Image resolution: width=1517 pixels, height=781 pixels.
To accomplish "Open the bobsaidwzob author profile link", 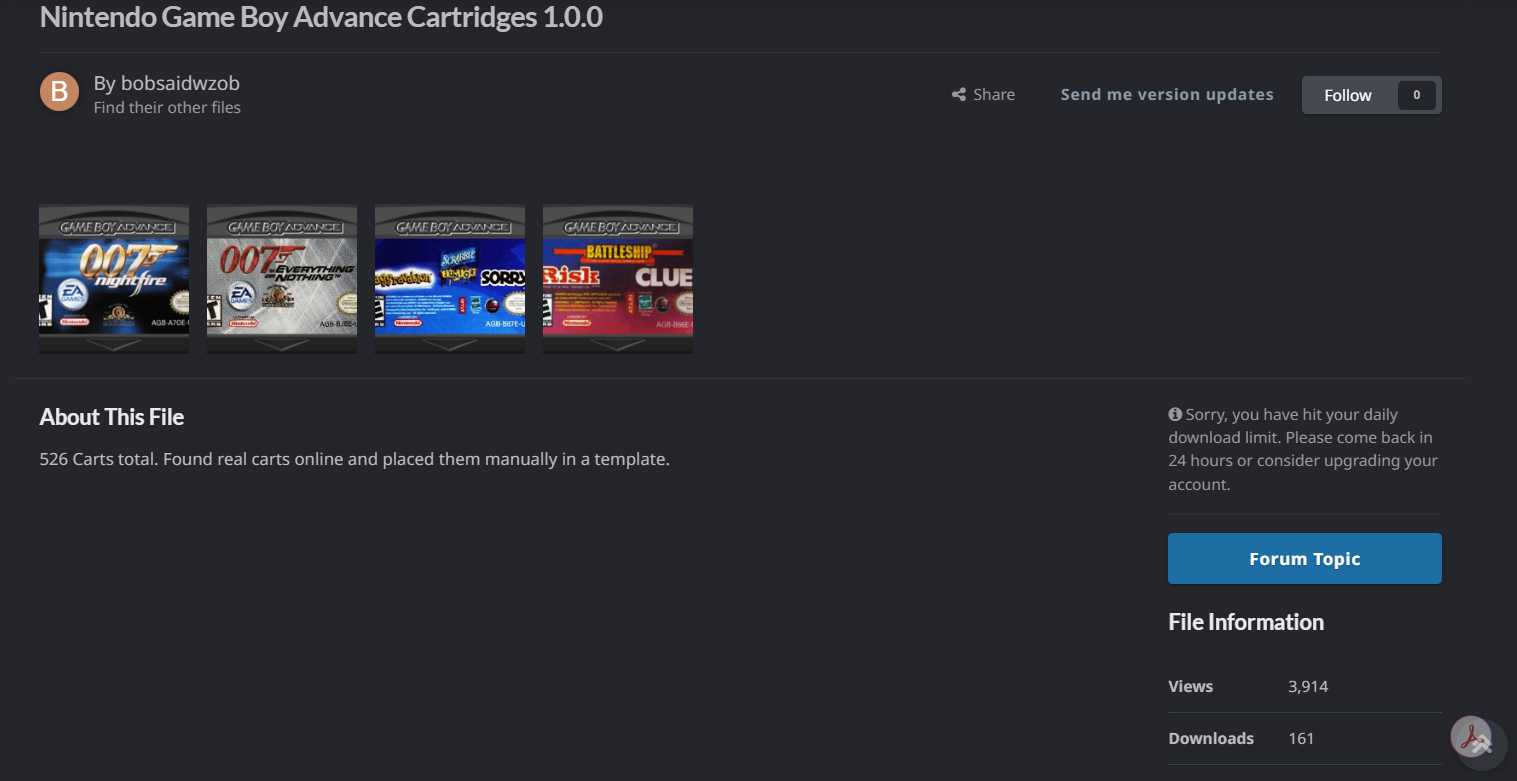I will tap(180, 83).
